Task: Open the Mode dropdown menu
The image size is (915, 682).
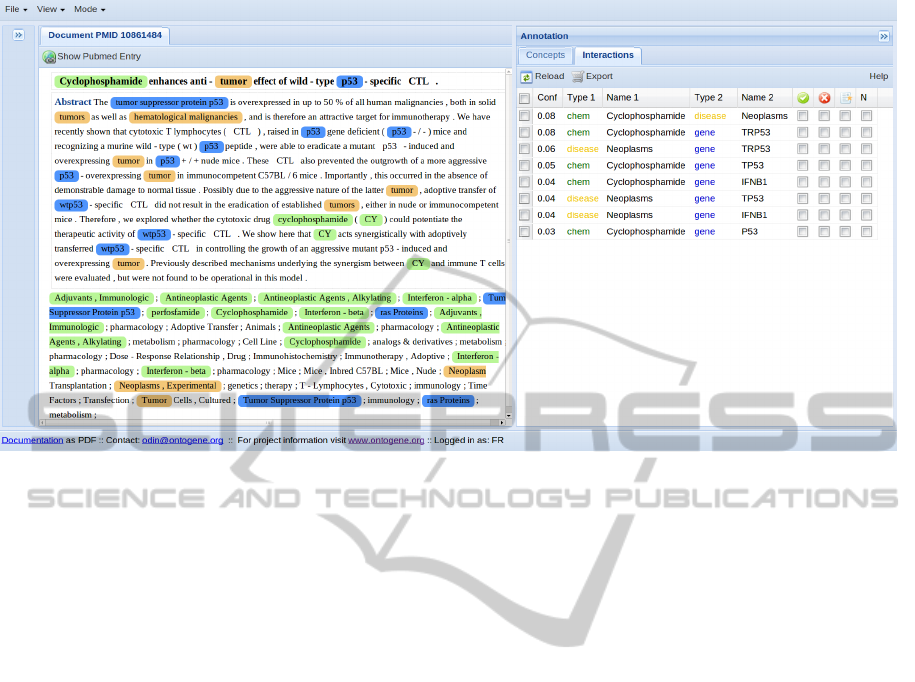Action: (89, 9)
